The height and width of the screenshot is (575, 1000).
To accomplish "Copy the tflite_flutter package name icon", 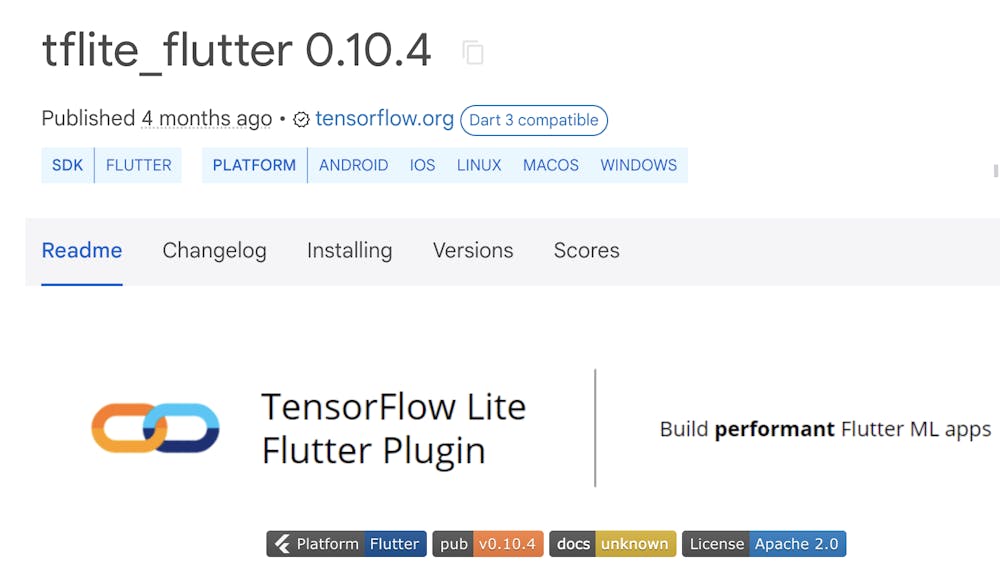I will tap(473, 53).
